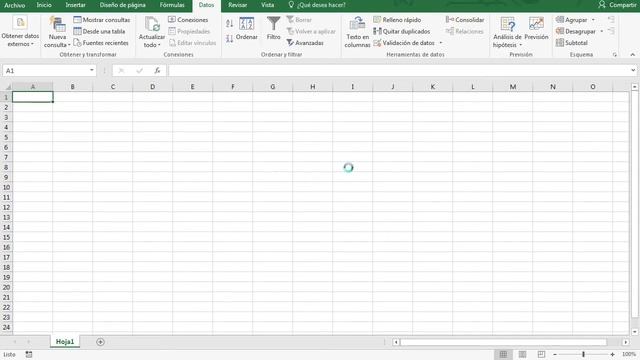Click insert function fx icon

[157, 71]
